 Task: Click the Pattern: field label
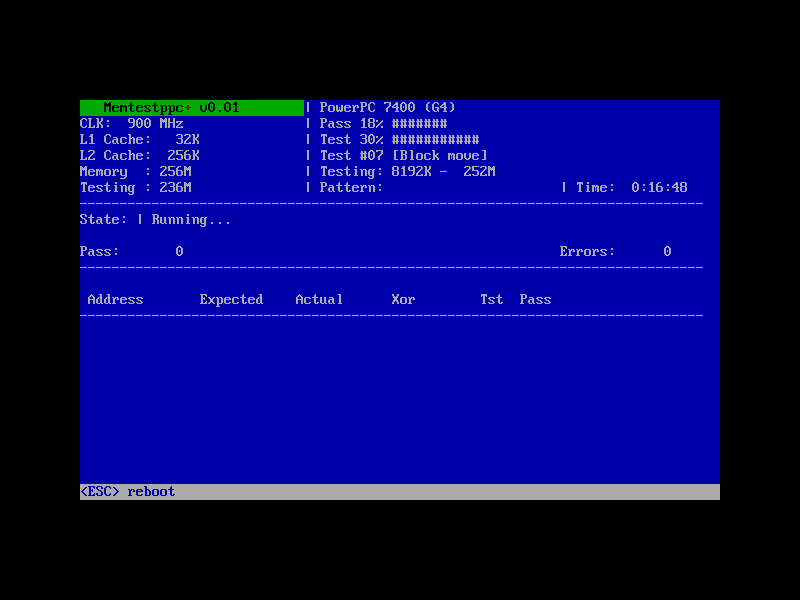(351, 188)
